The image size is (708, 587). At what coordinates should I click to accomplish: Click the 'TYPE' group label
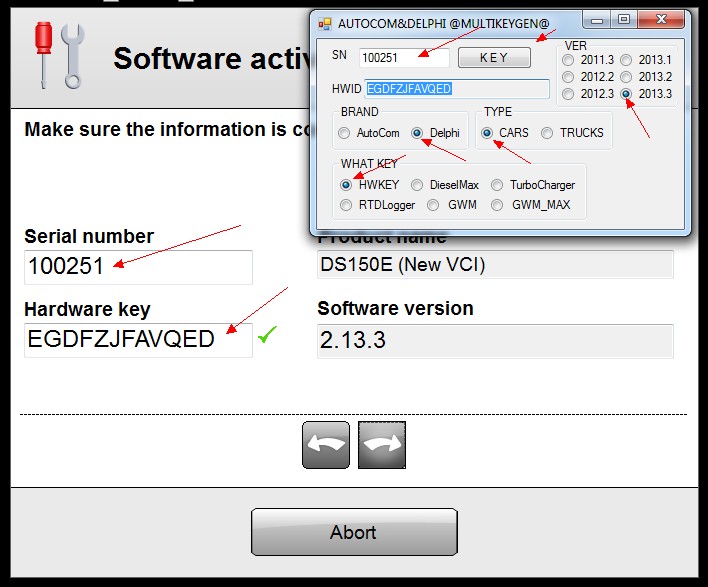pos(498,112)
